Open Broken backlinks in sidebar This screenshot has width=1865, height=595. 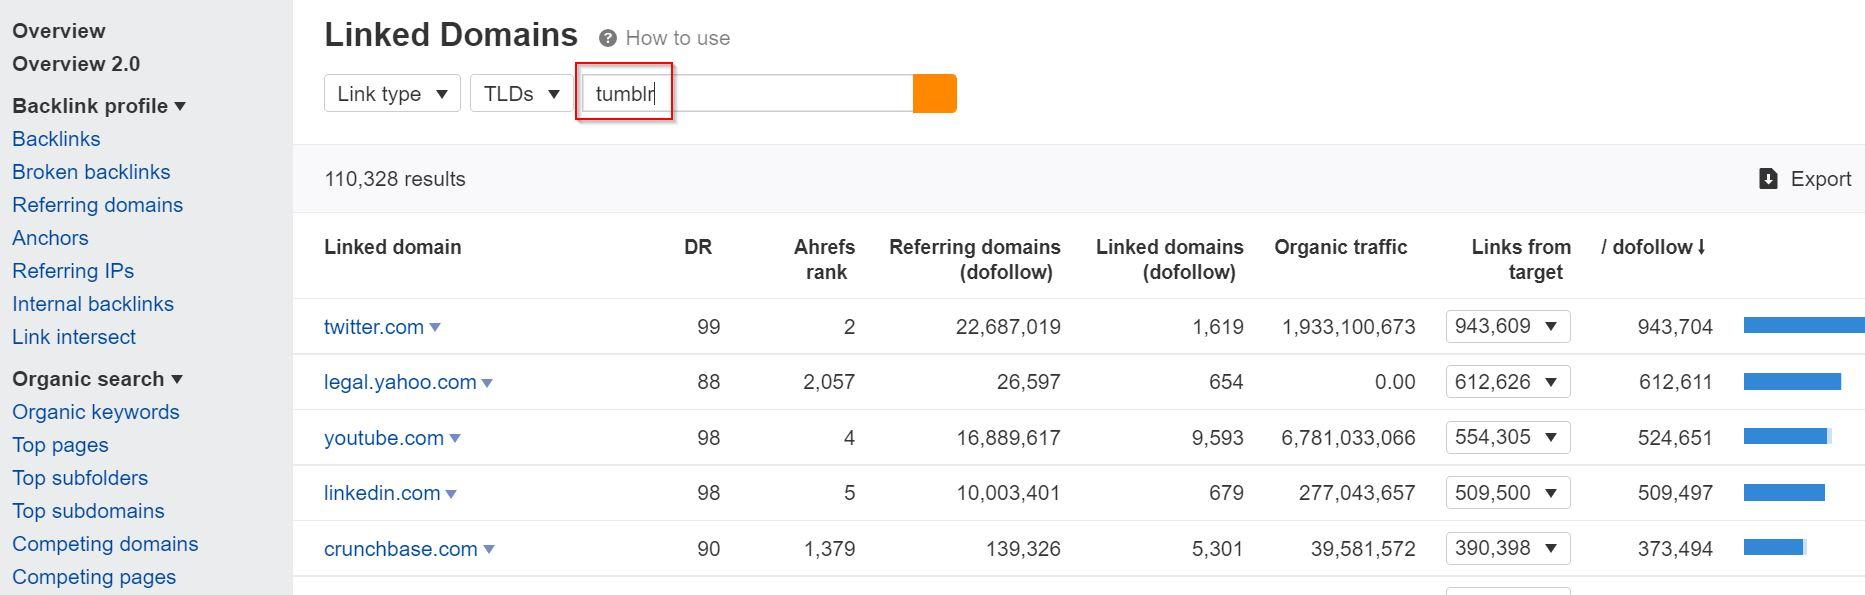[x=91, y=172]
